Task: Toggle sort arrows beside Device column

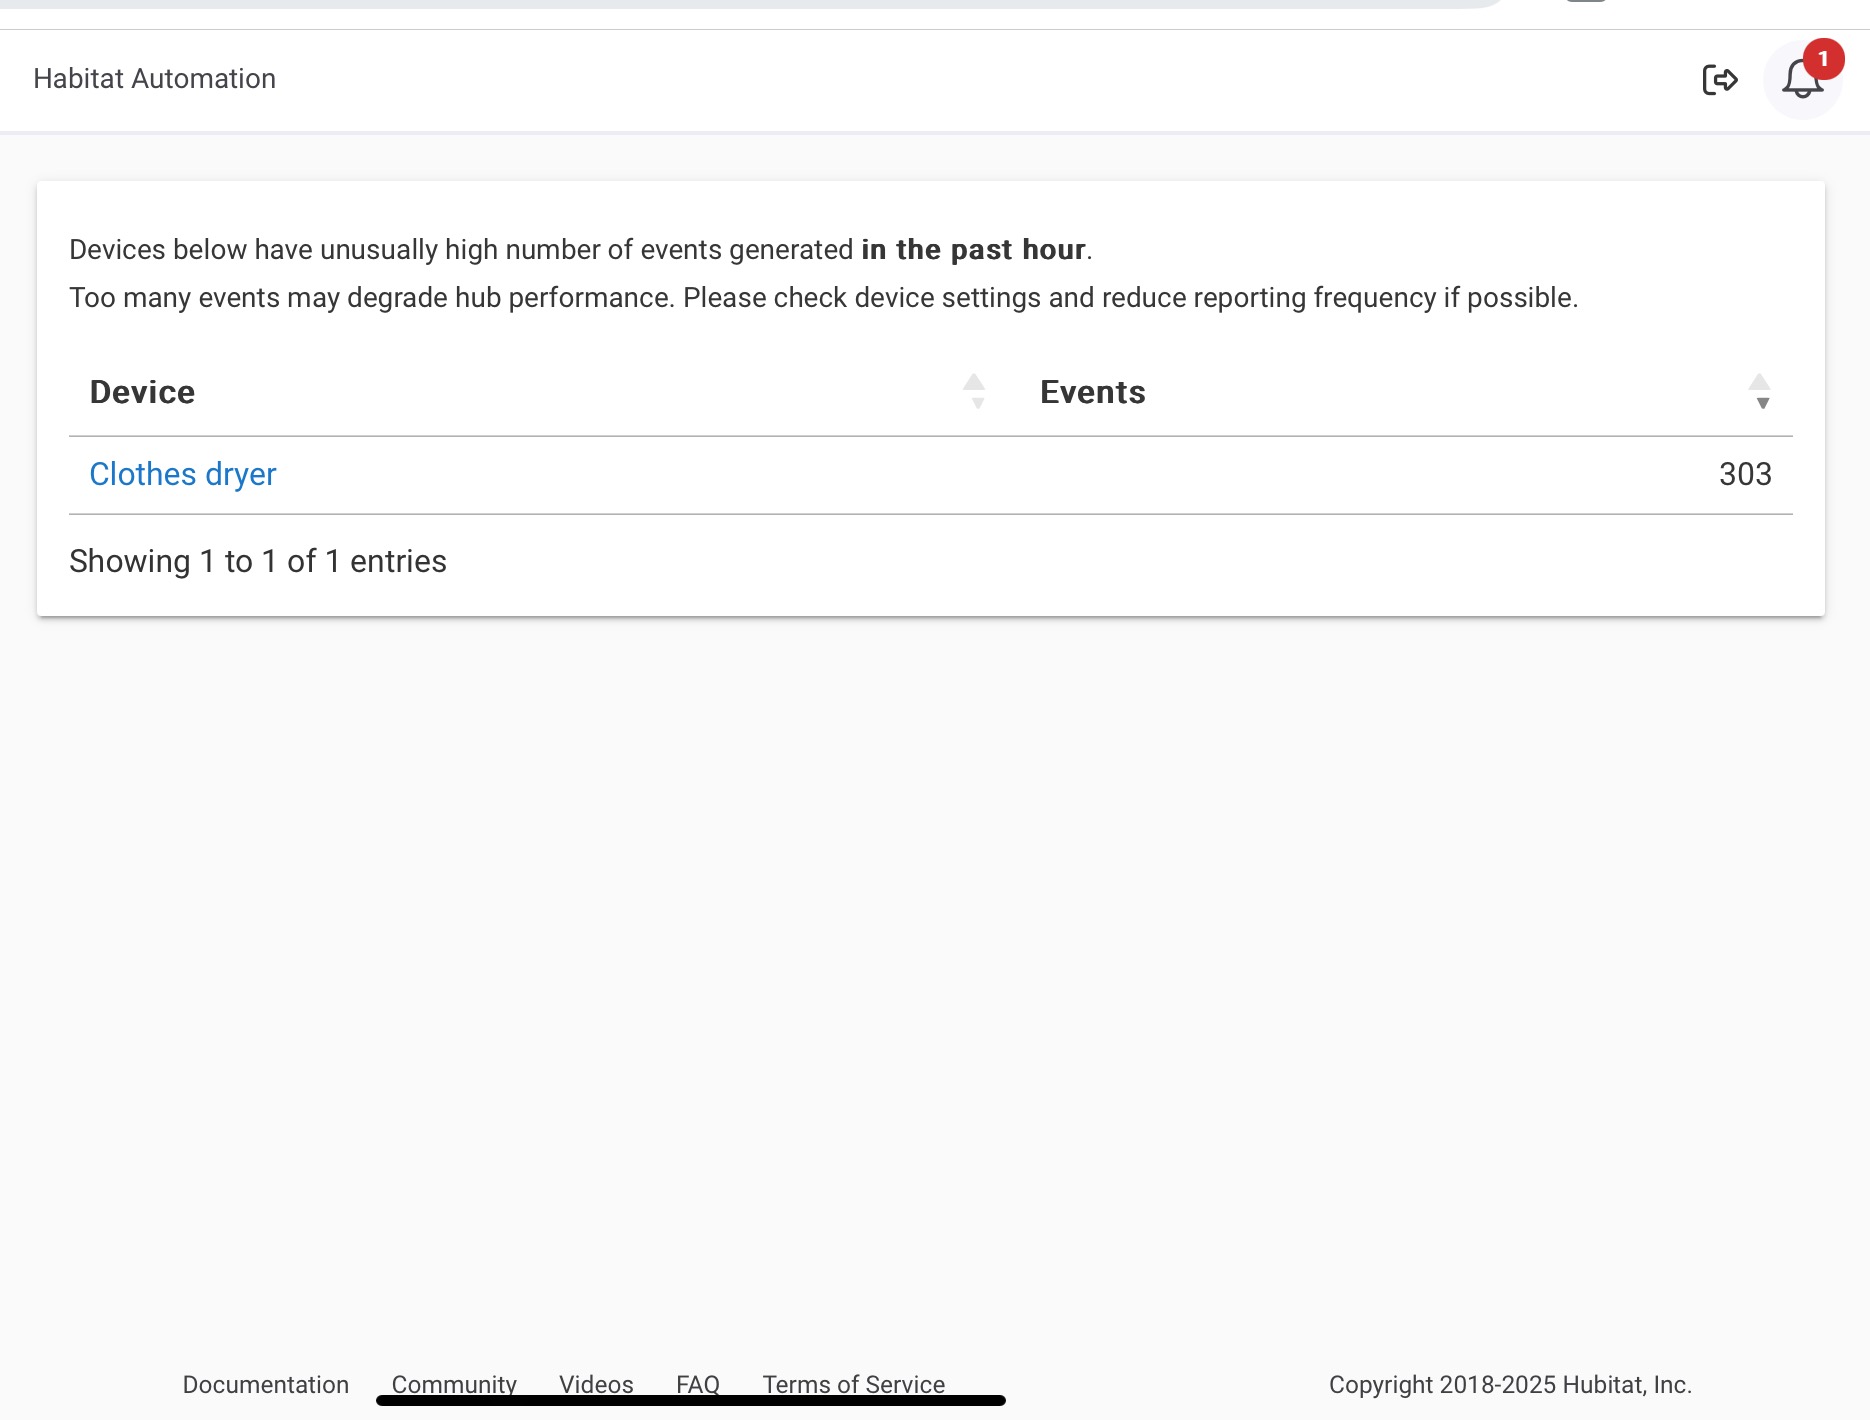Action: tap(974, 391)
